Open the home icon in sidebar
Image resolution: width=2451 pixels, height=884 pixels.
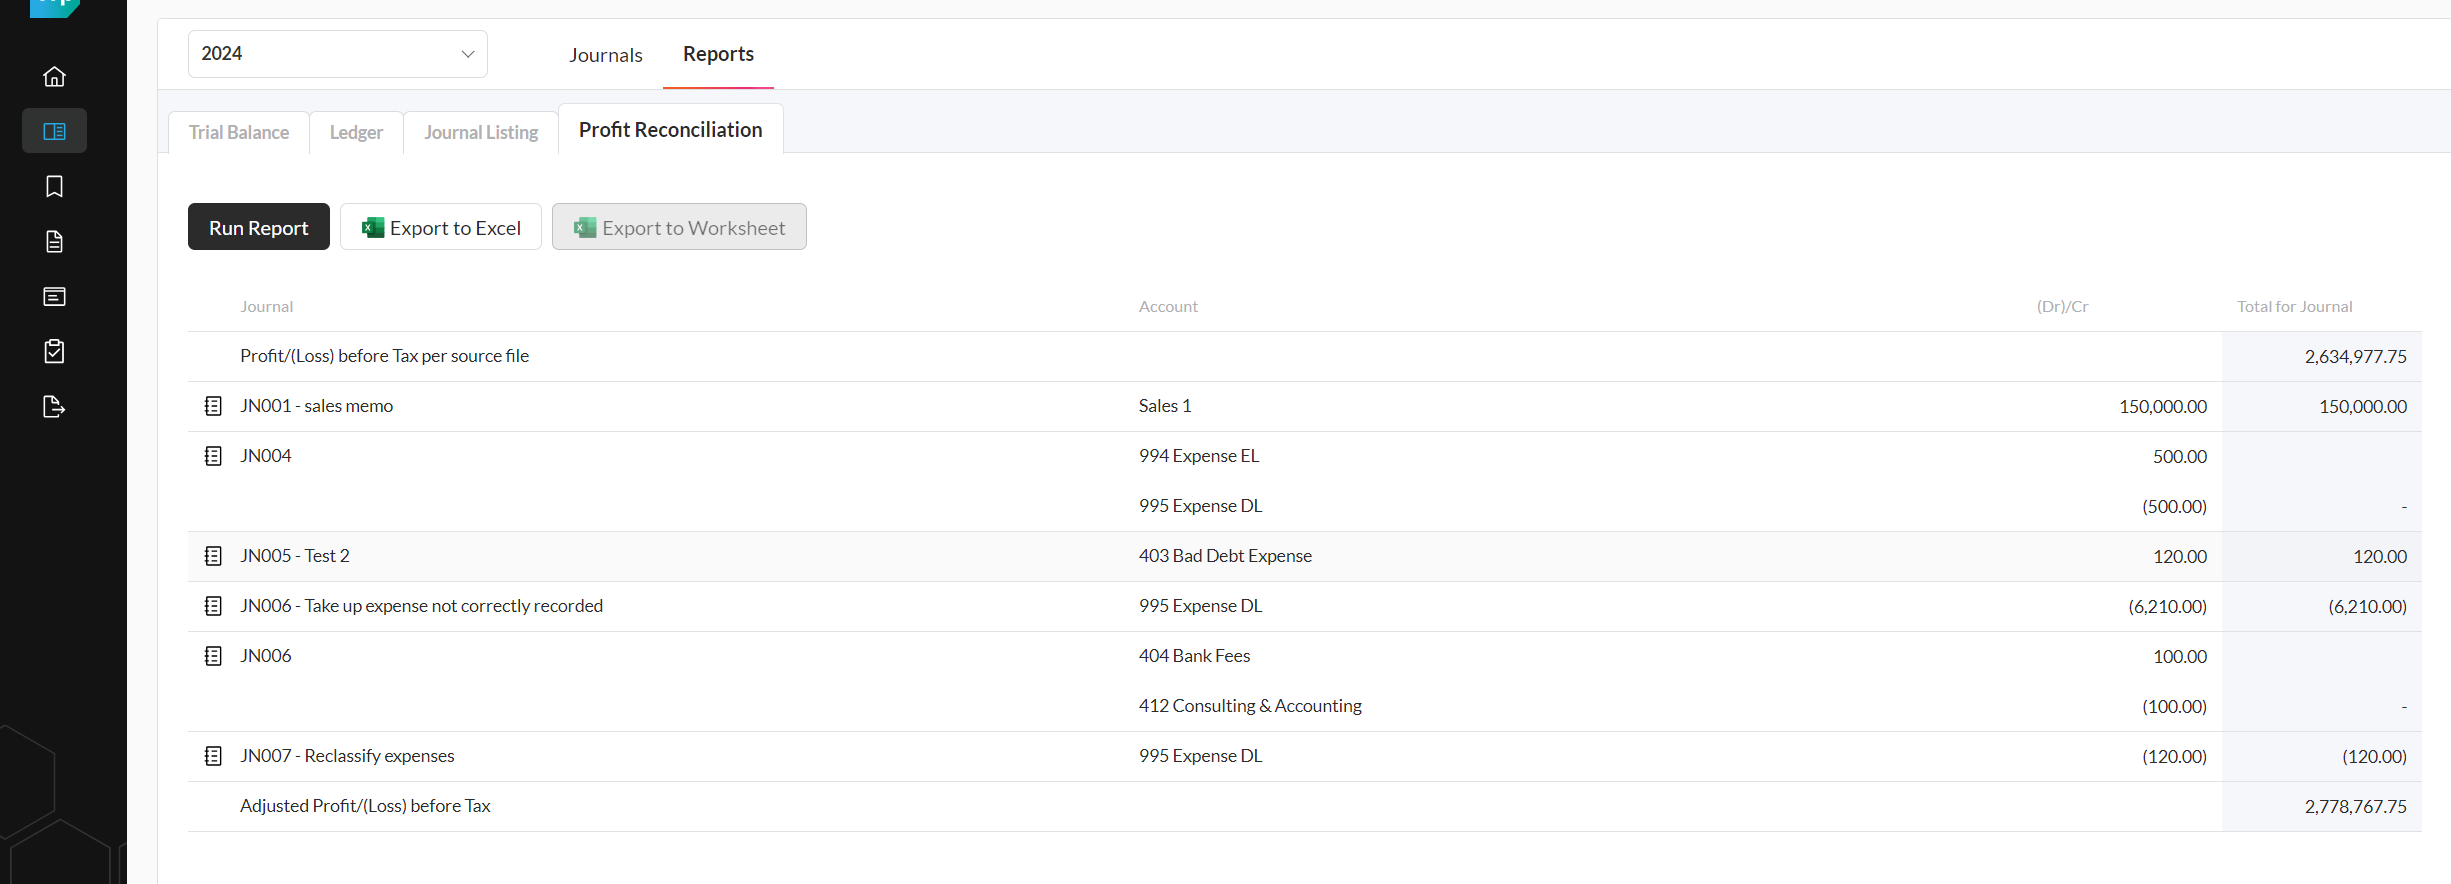coord(54,76)
